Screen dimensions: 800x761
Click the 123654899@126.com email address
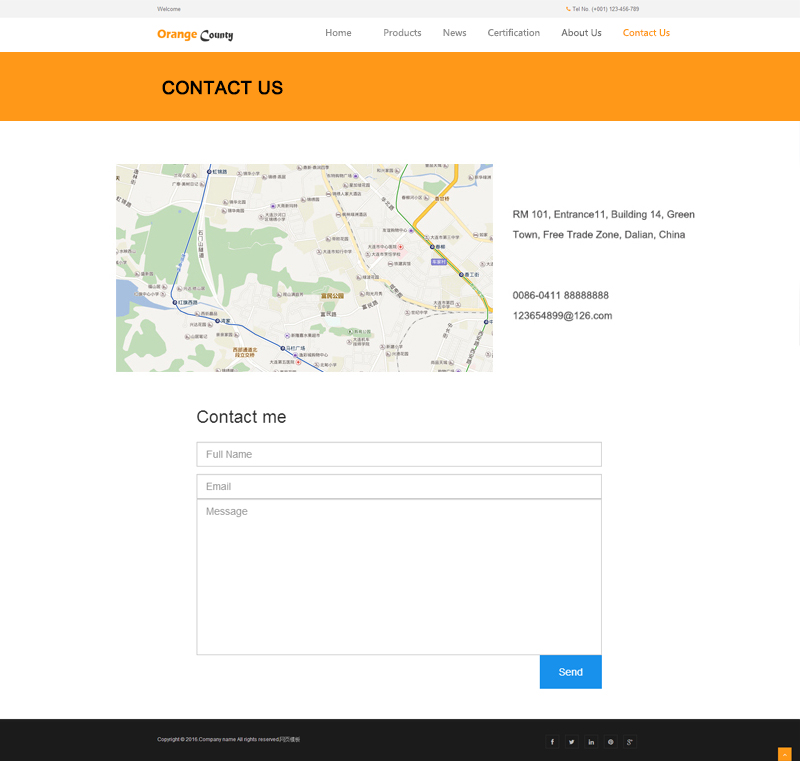[x=562, y=316]
